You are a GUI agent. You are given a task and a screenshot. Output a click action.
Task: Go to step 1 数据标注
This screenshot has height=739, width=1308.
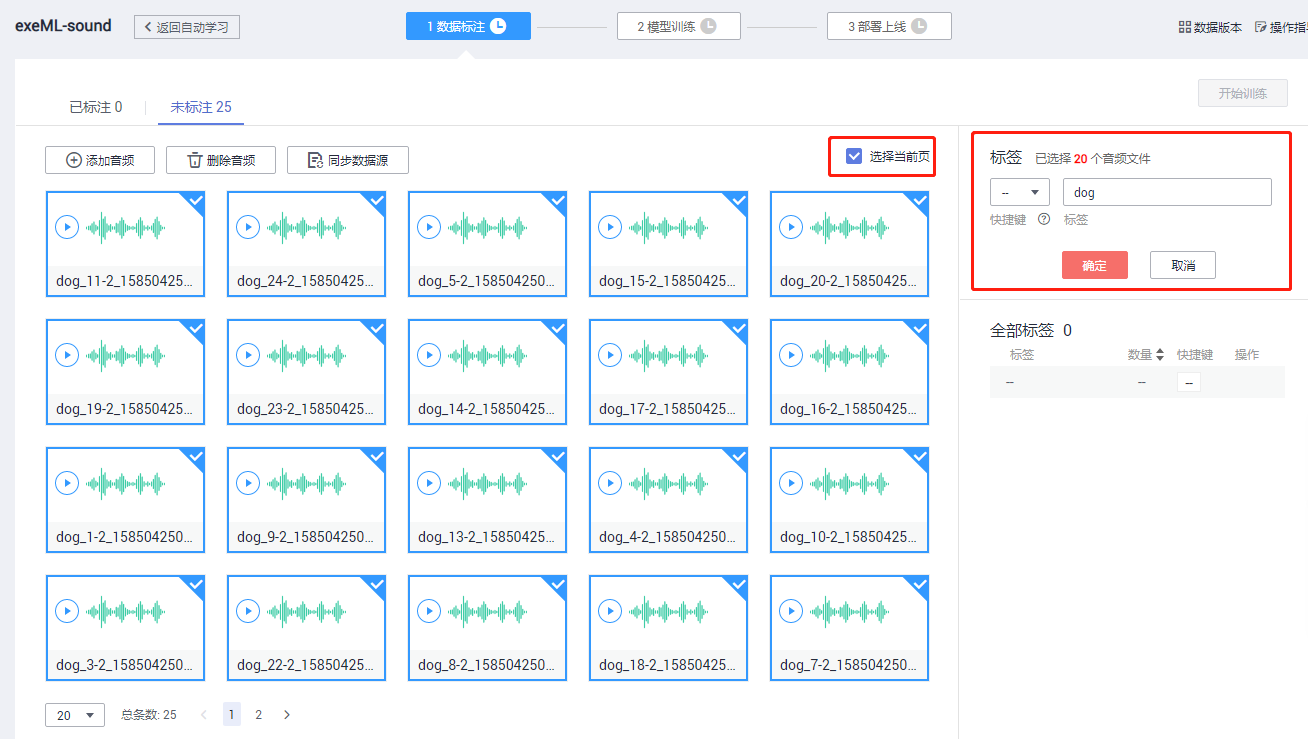tap(468, 26)
